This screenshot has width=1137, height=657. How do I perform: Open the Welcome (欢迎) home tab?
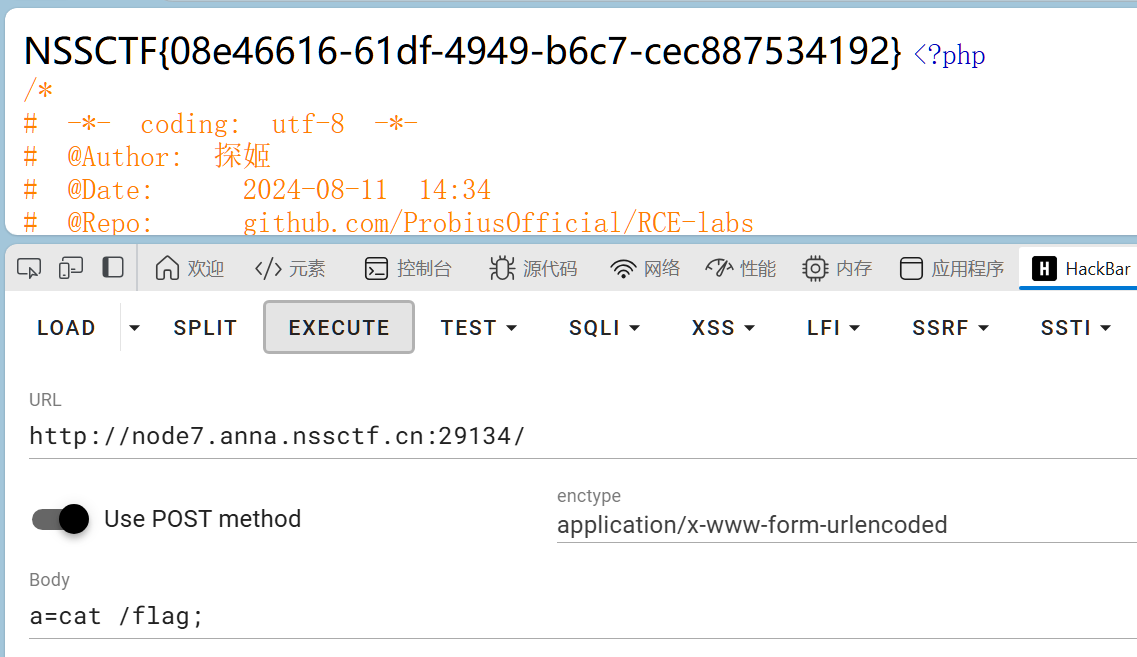click(190, 268)
